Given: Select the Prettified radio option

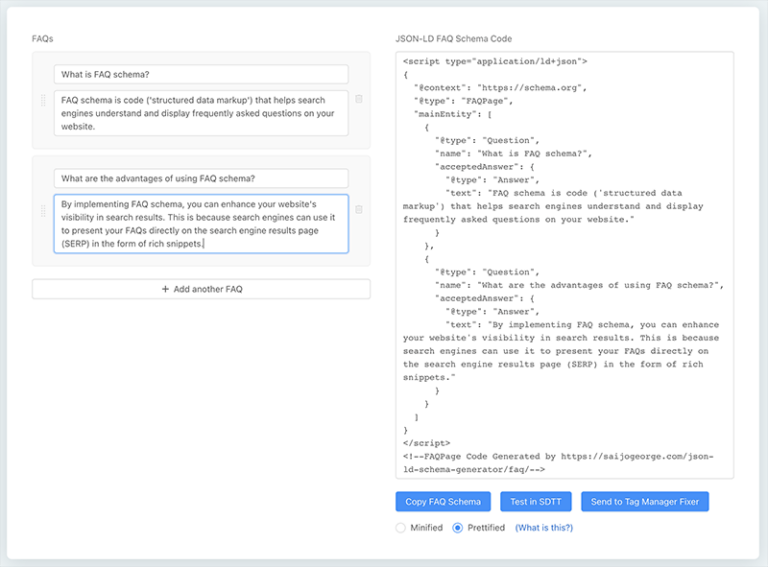Looking at the screenshot, I should 457,528.
